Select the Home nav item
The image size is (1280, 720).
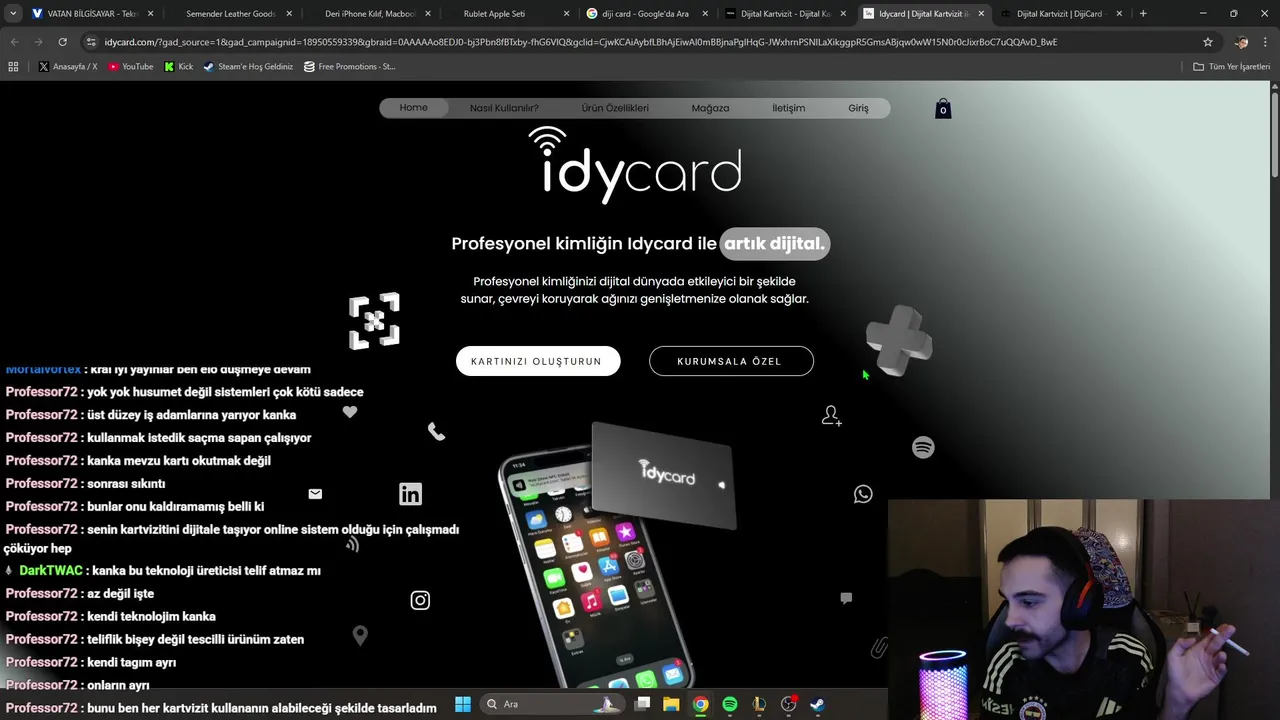tap(413, 108)
